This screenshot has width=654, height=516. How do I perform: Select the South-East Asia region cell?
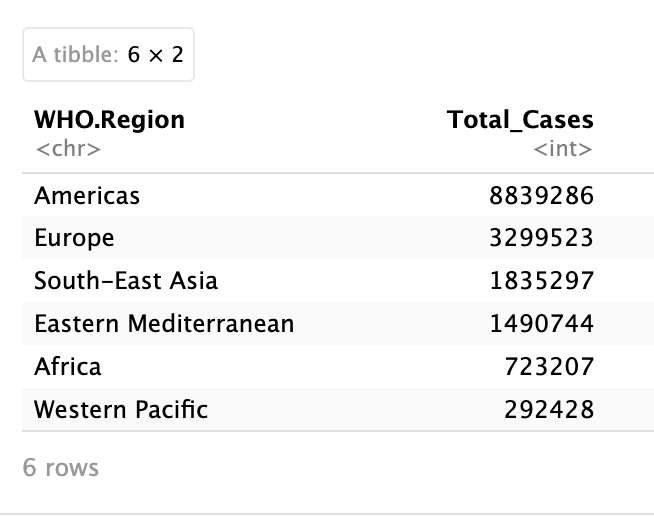(126, 281)
